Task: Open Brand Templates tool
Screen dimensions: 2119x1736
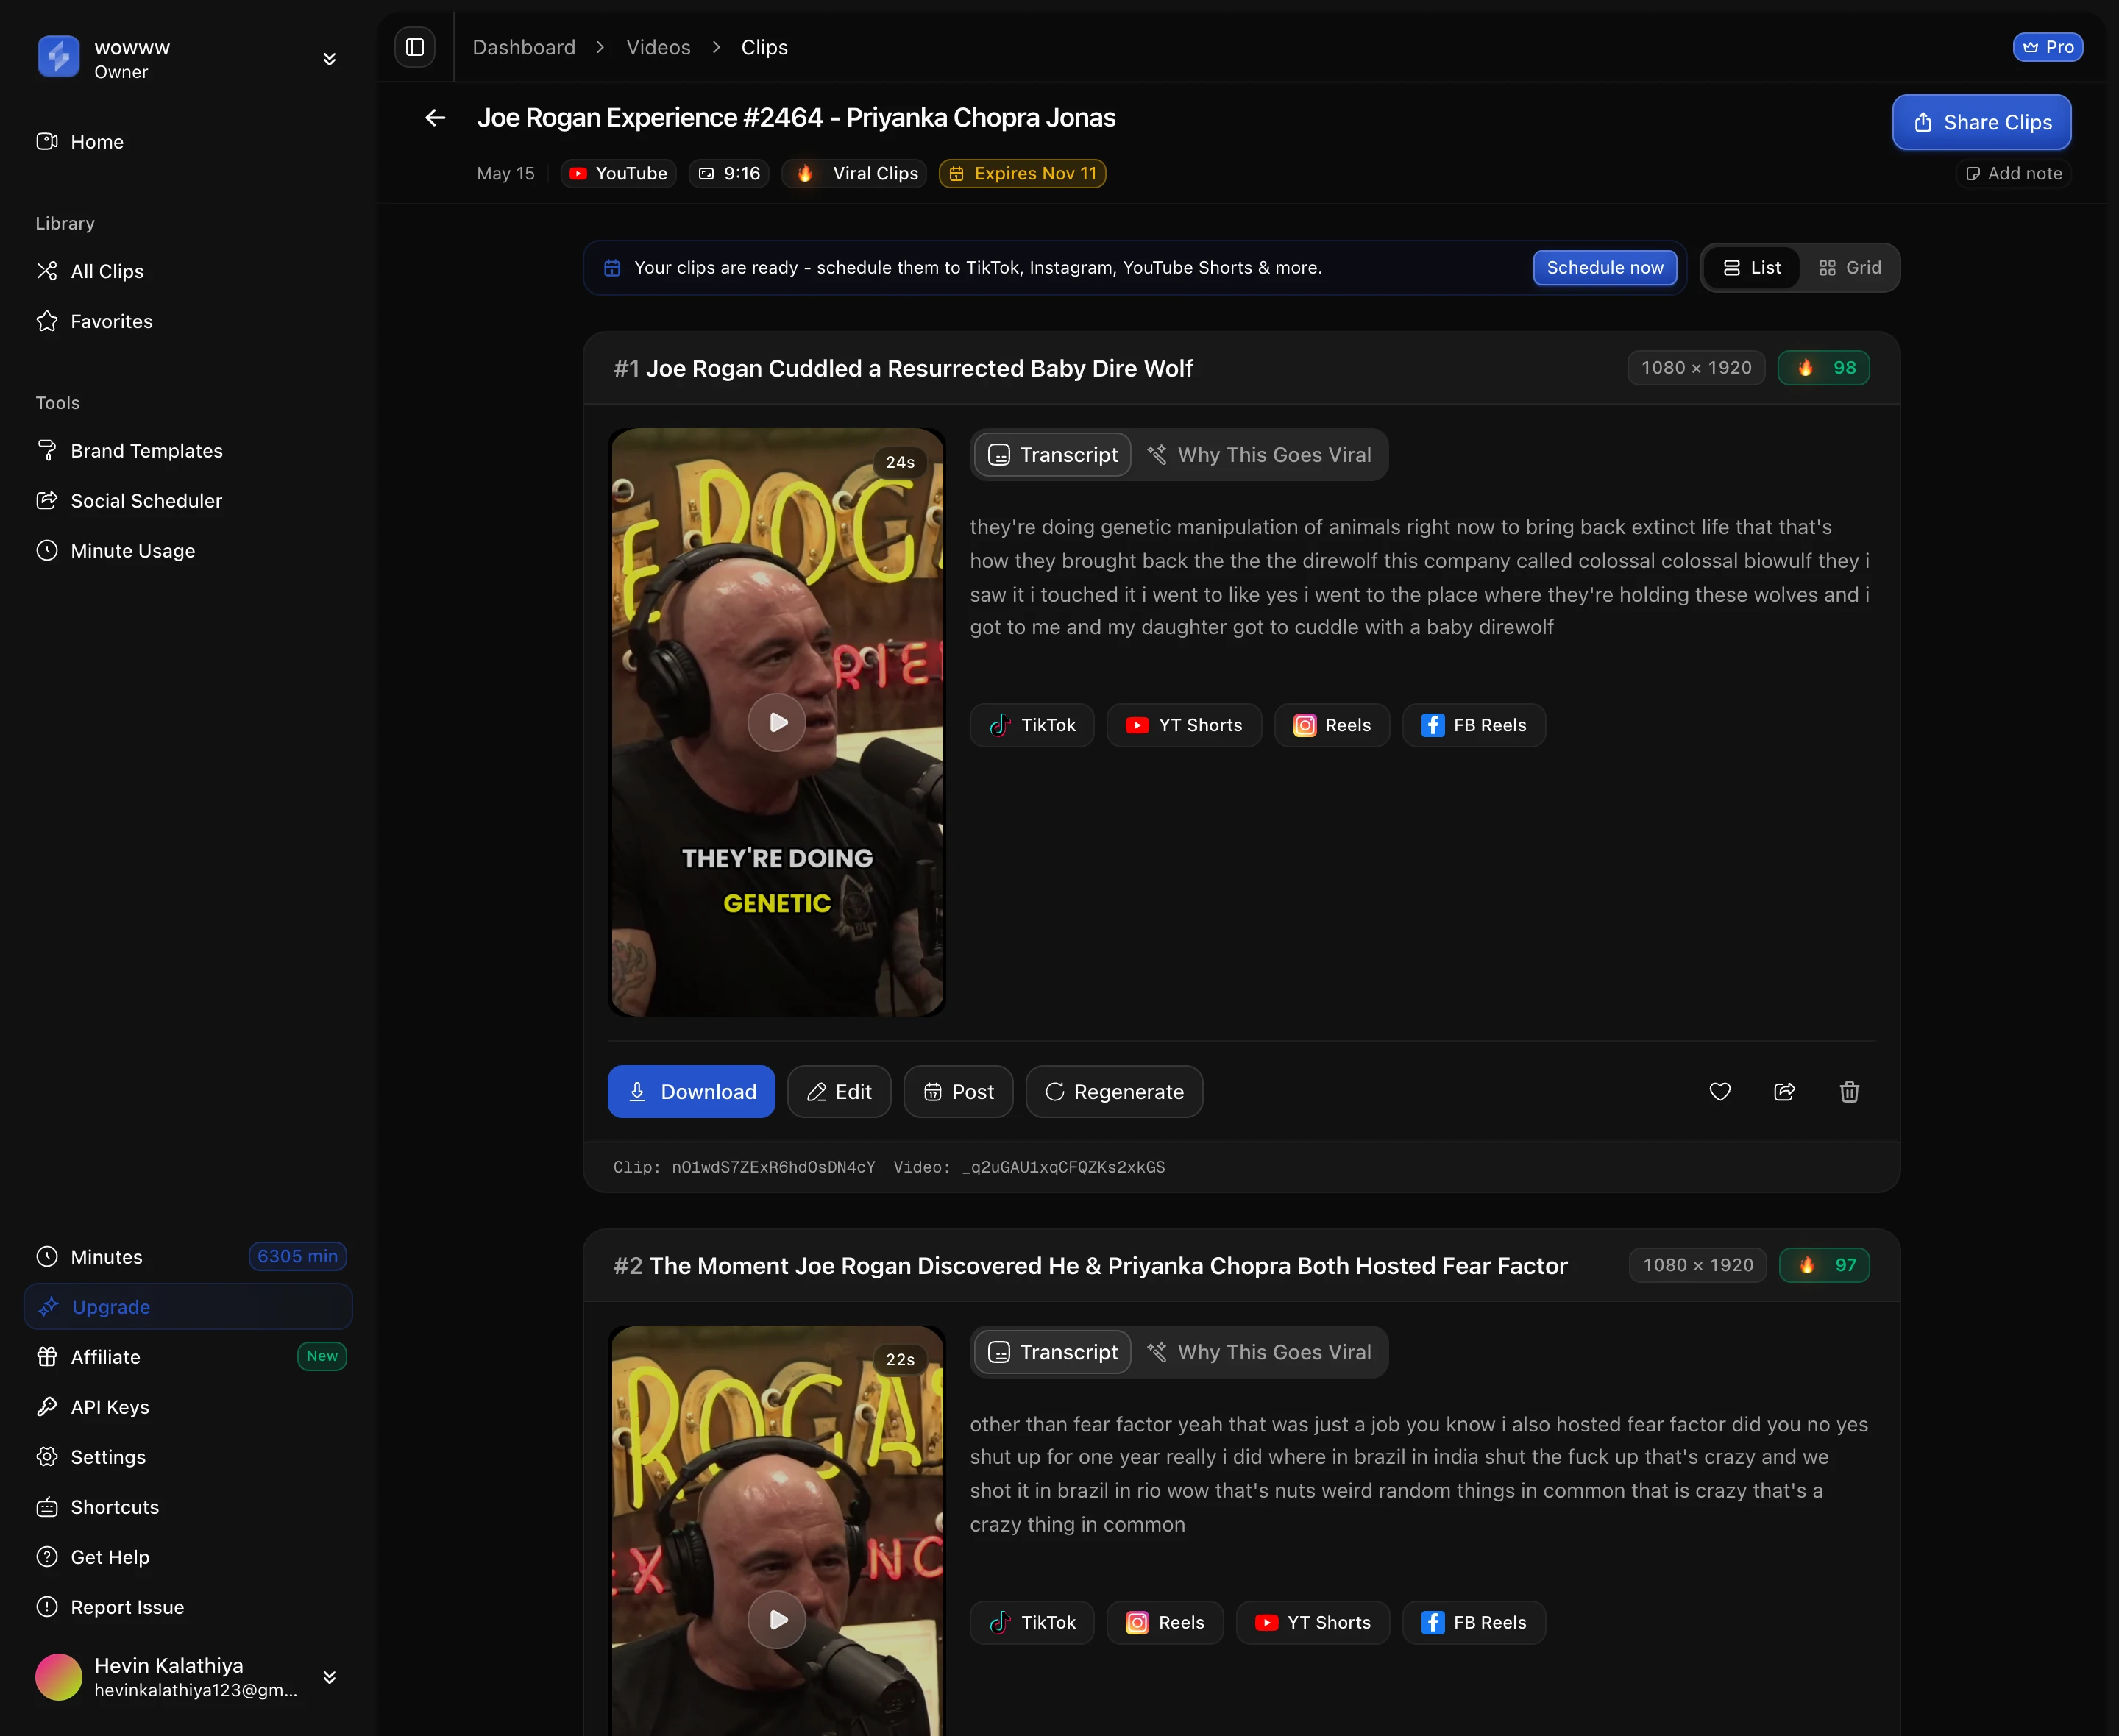Action: coord(188,451)
